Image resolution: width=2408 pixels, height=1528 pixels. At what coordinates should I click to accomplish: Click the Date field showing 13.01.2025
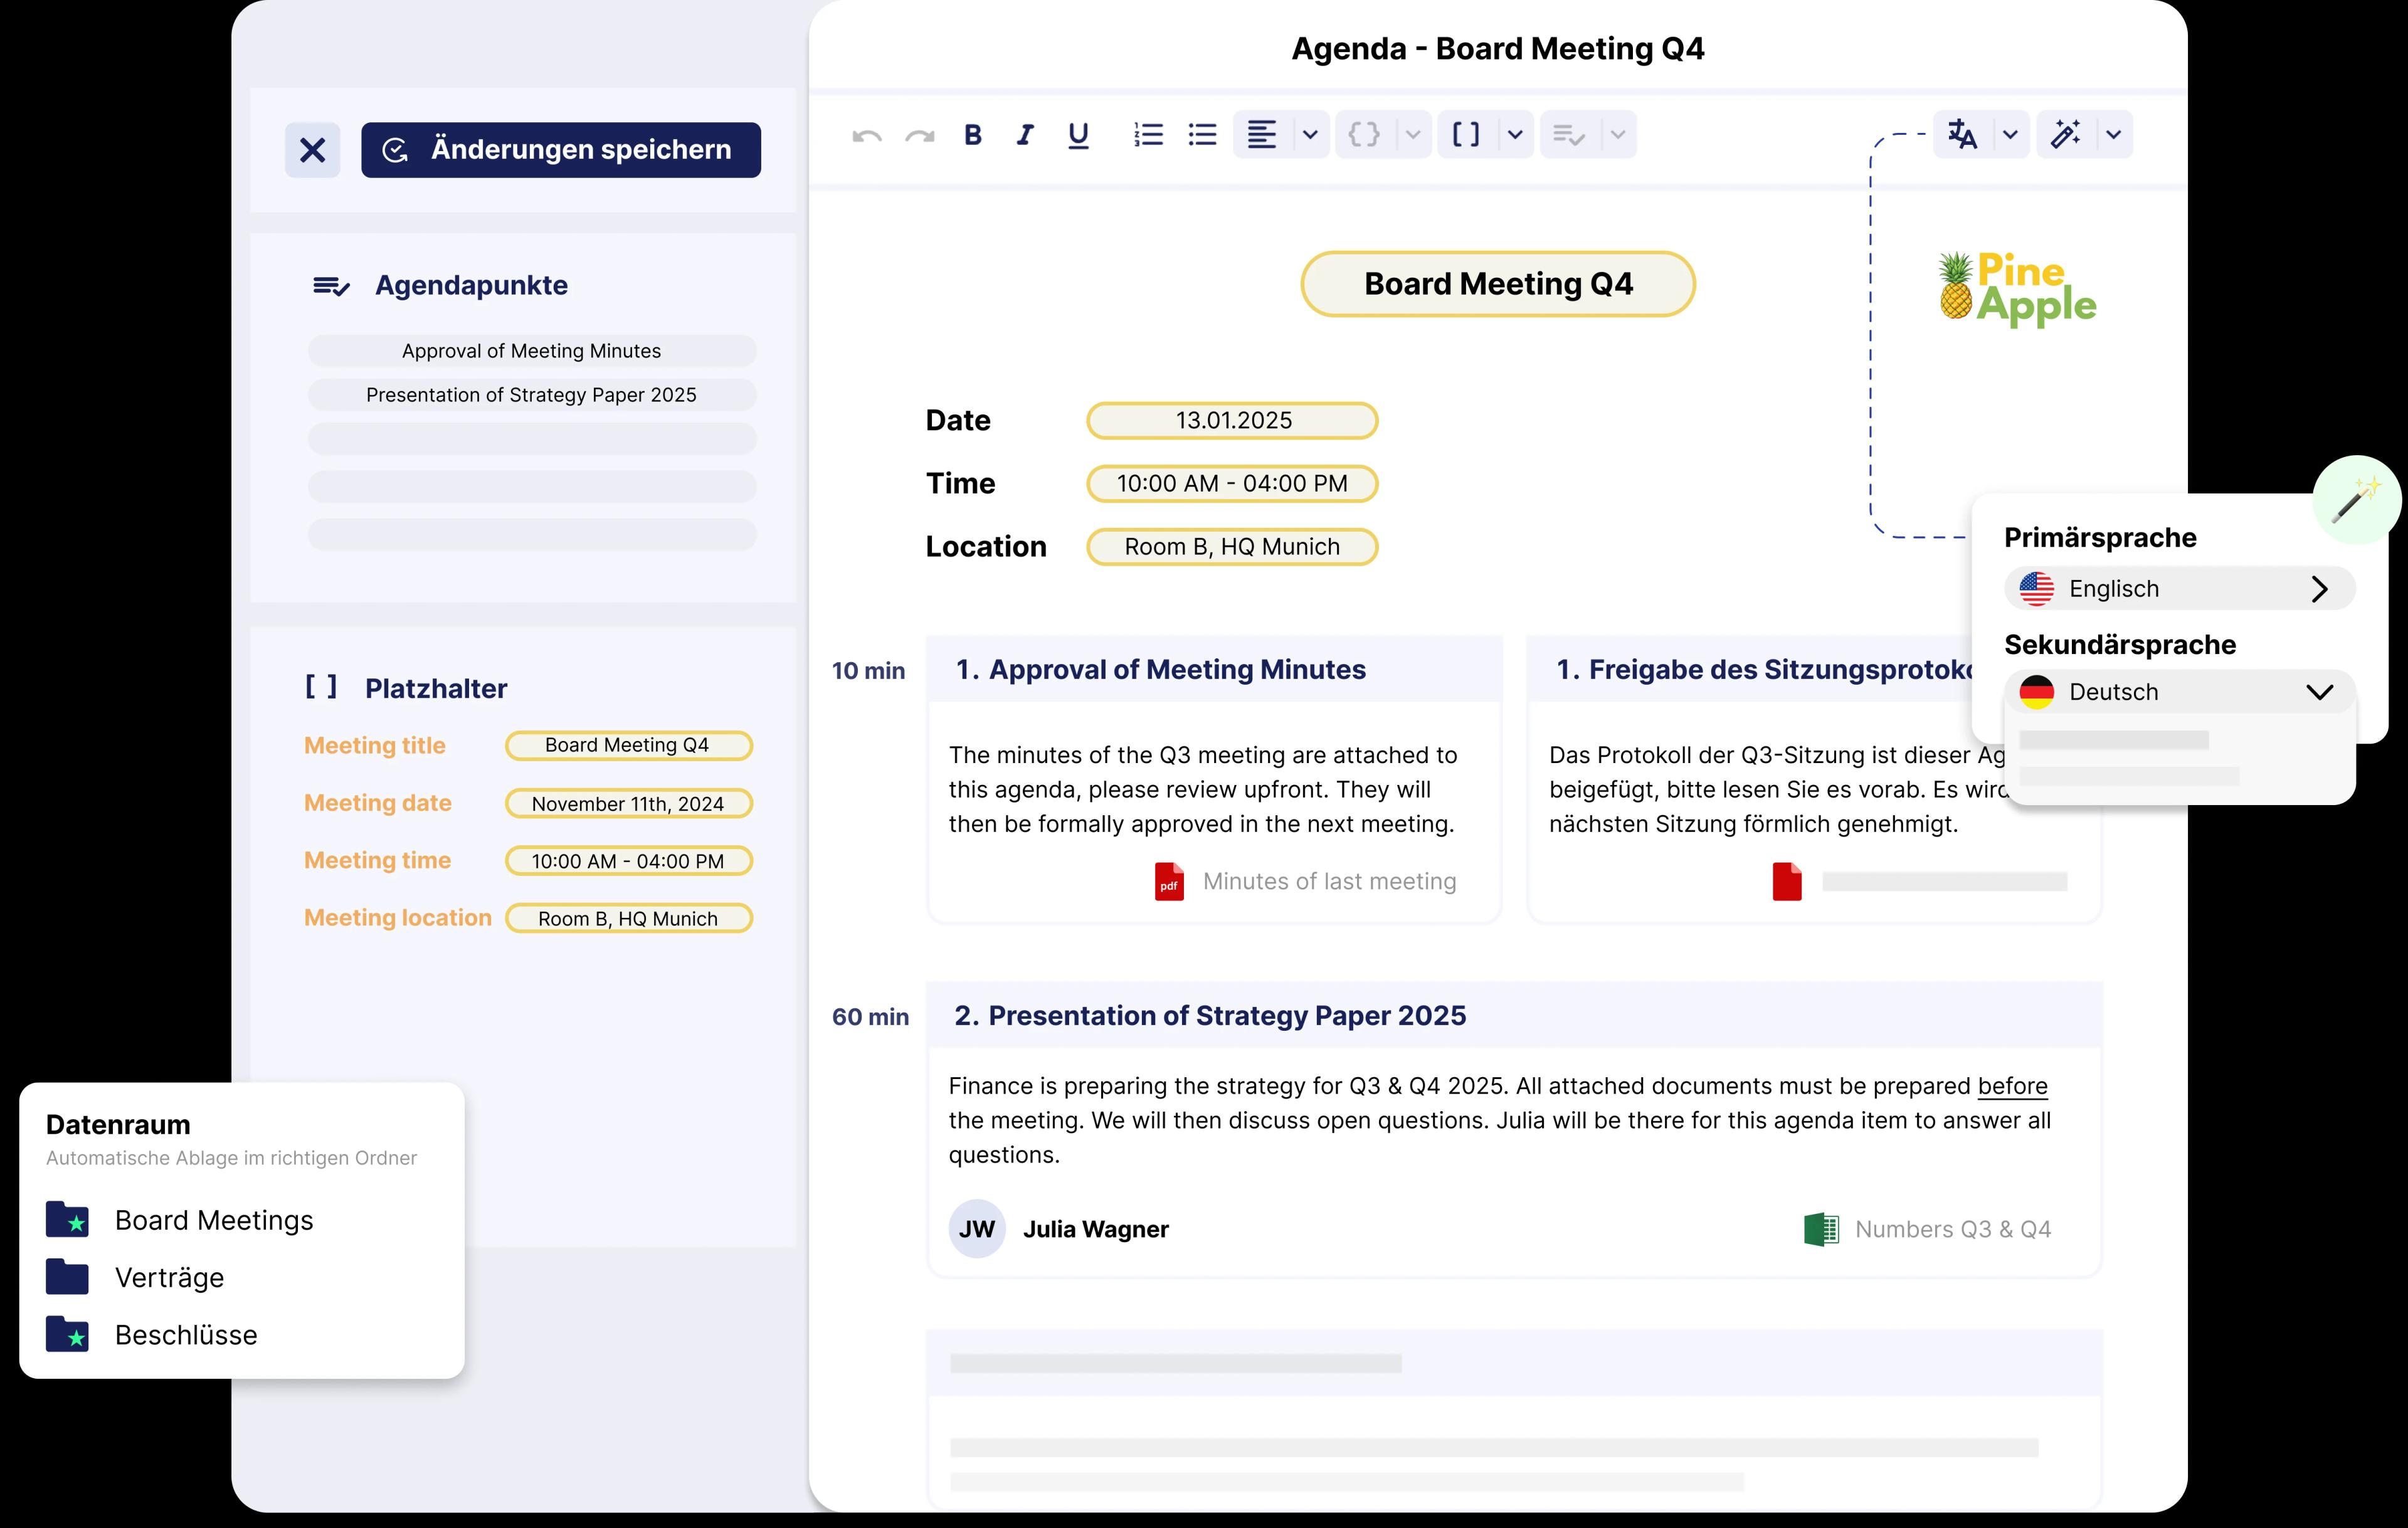pyautogui.click(x=1232, y=421)
